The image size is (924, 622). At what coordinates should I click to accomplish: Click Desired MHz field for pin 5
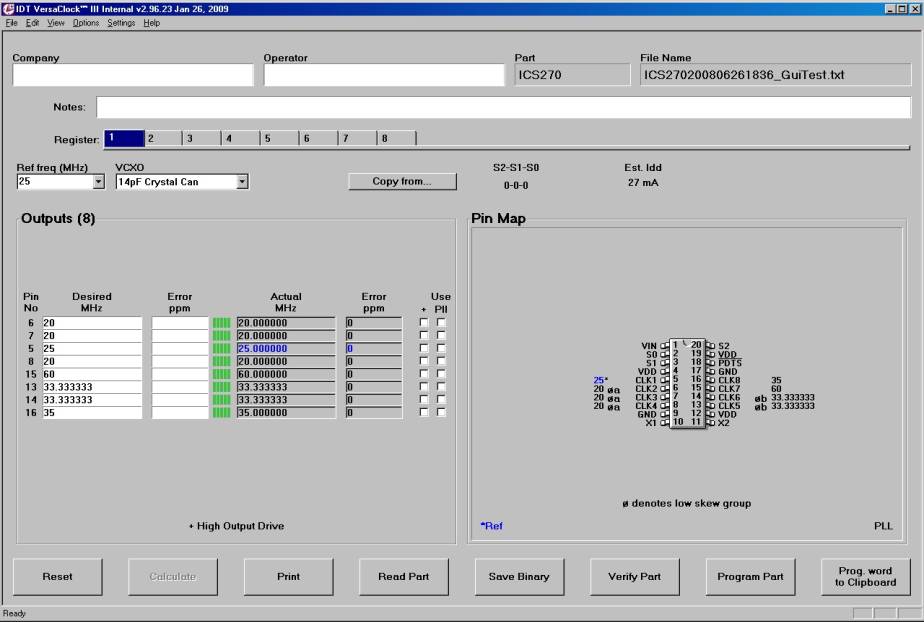pyautogui.click(x=92, y=348)
